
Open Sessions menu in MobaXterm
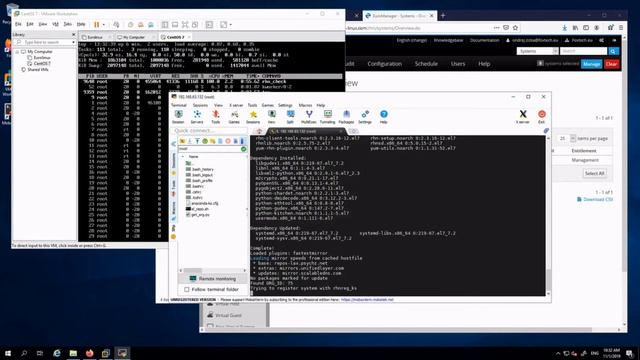(x=200, y=105)
